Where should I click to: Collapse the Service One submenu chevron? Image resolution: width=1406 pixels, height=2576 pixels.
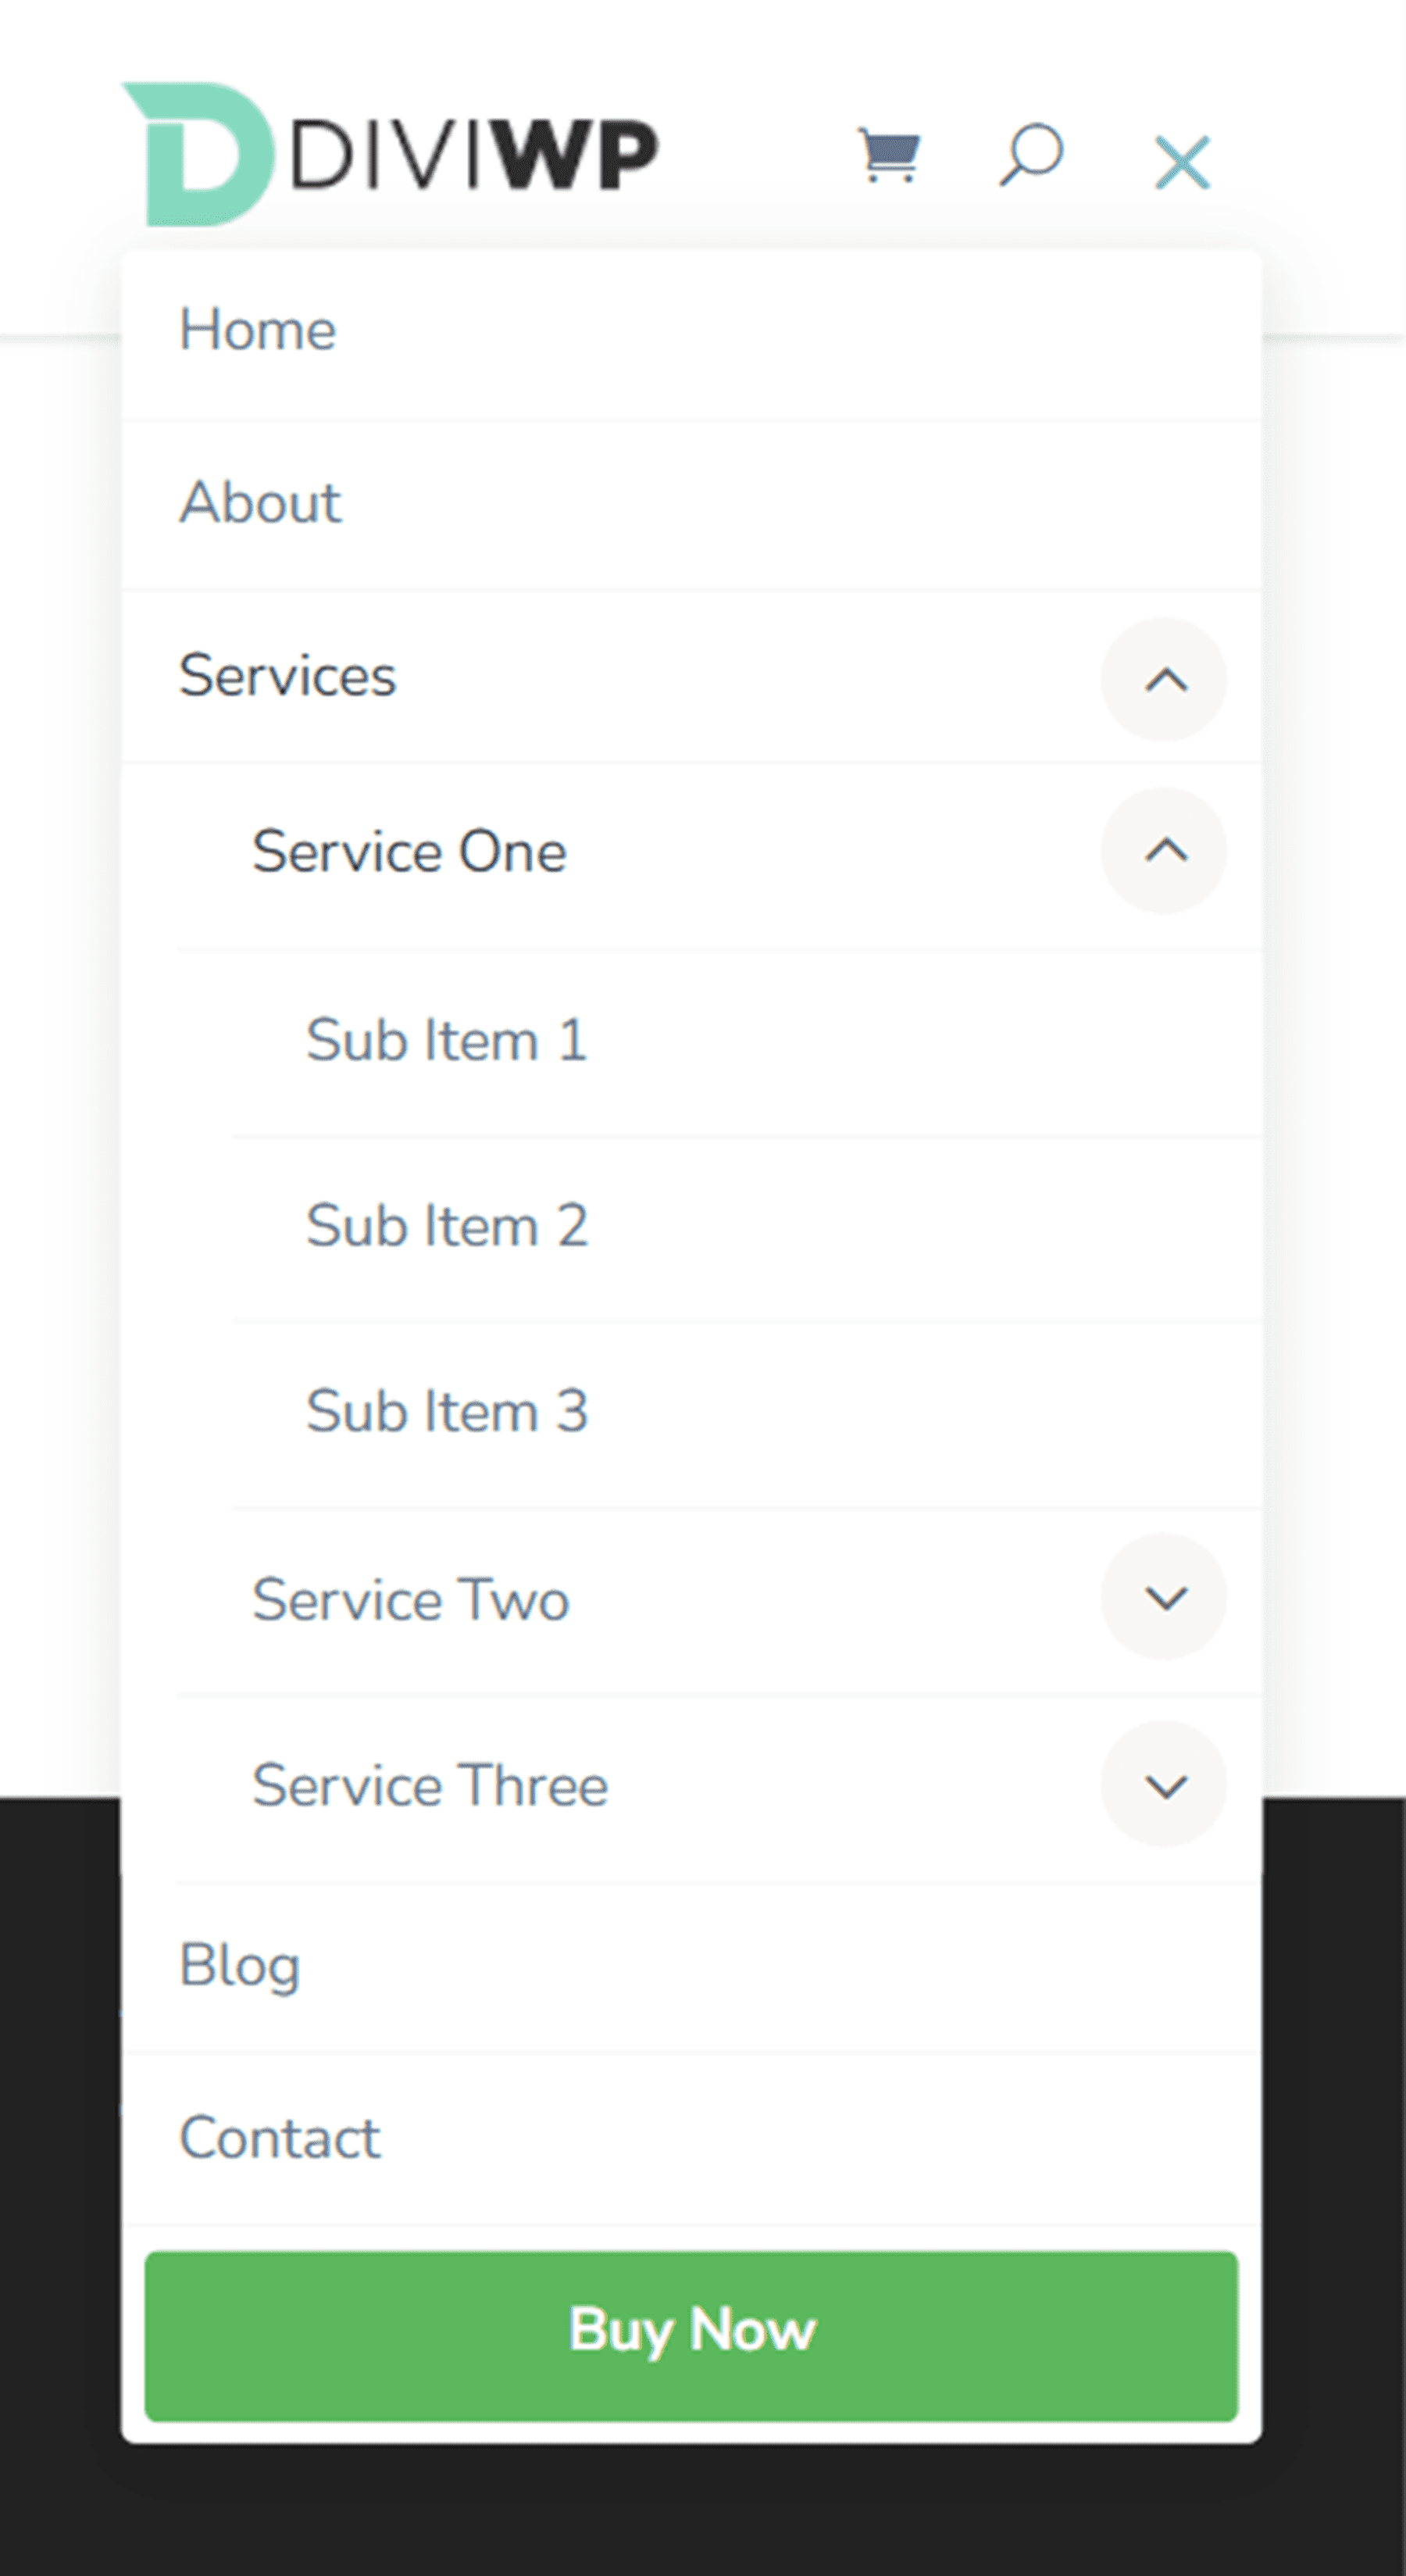tap(1164, 851)
